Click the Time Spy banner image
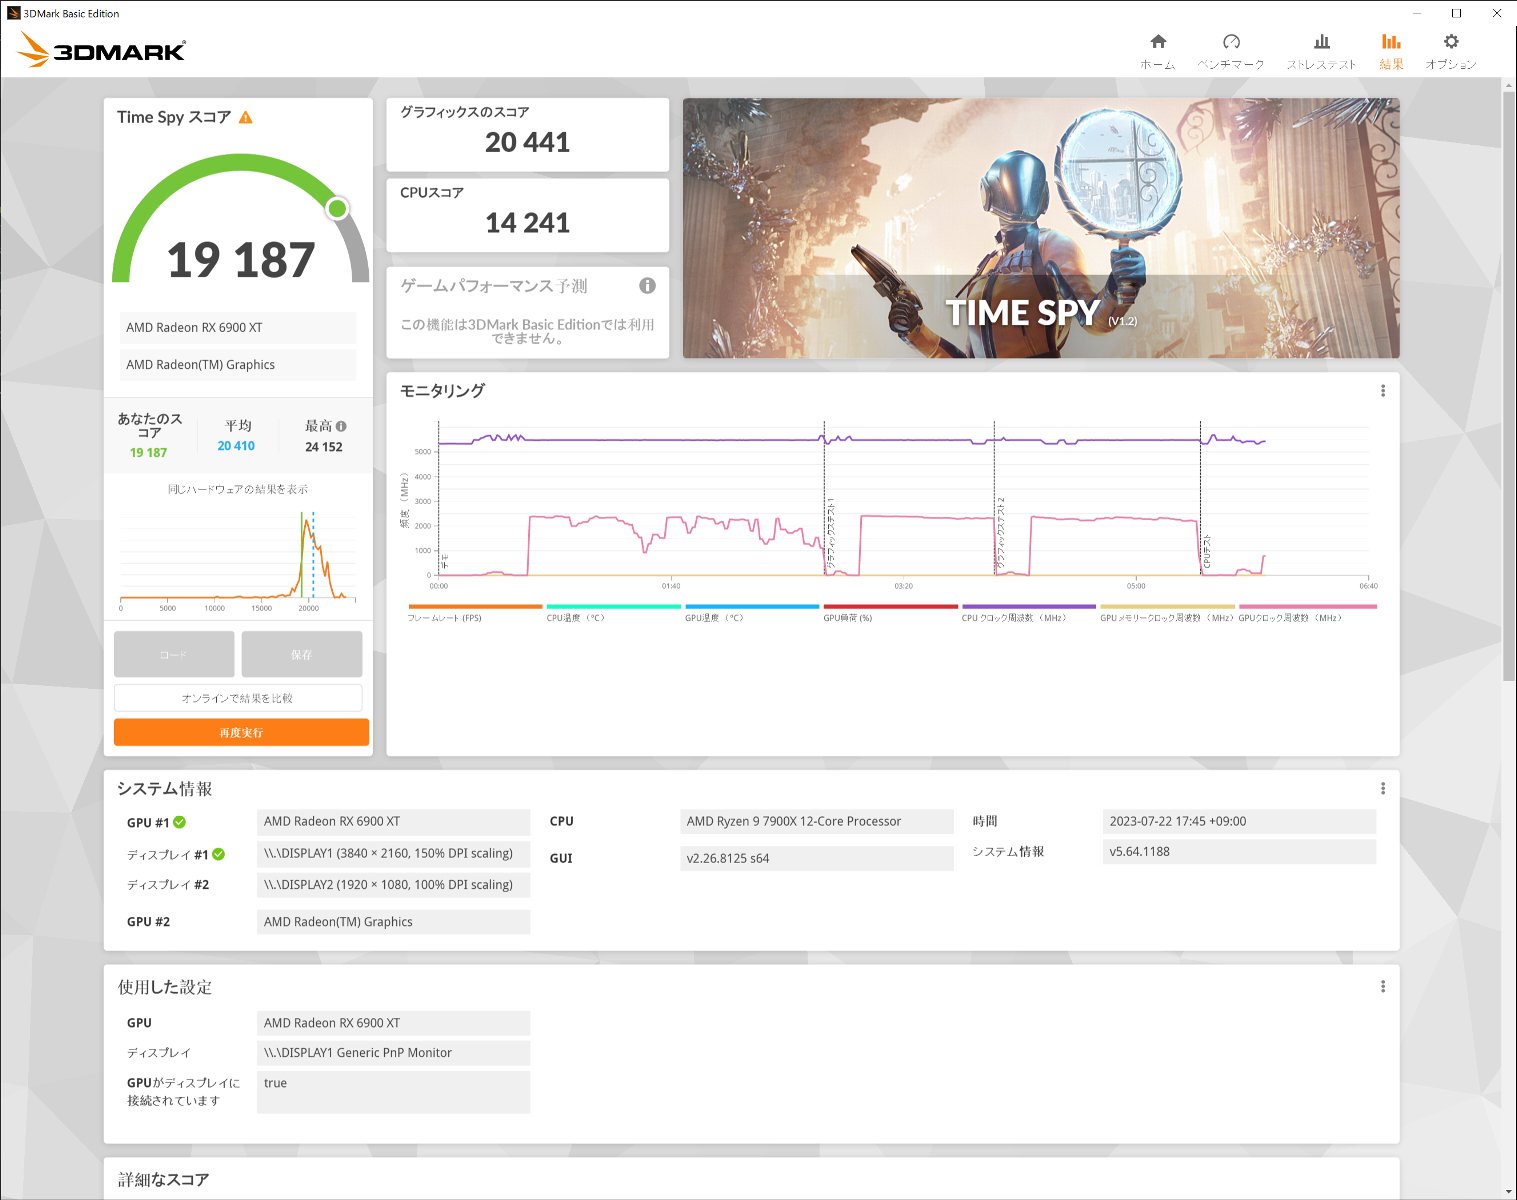Viewport: 1517px width, 1200px height. (x=1040, y=228)
